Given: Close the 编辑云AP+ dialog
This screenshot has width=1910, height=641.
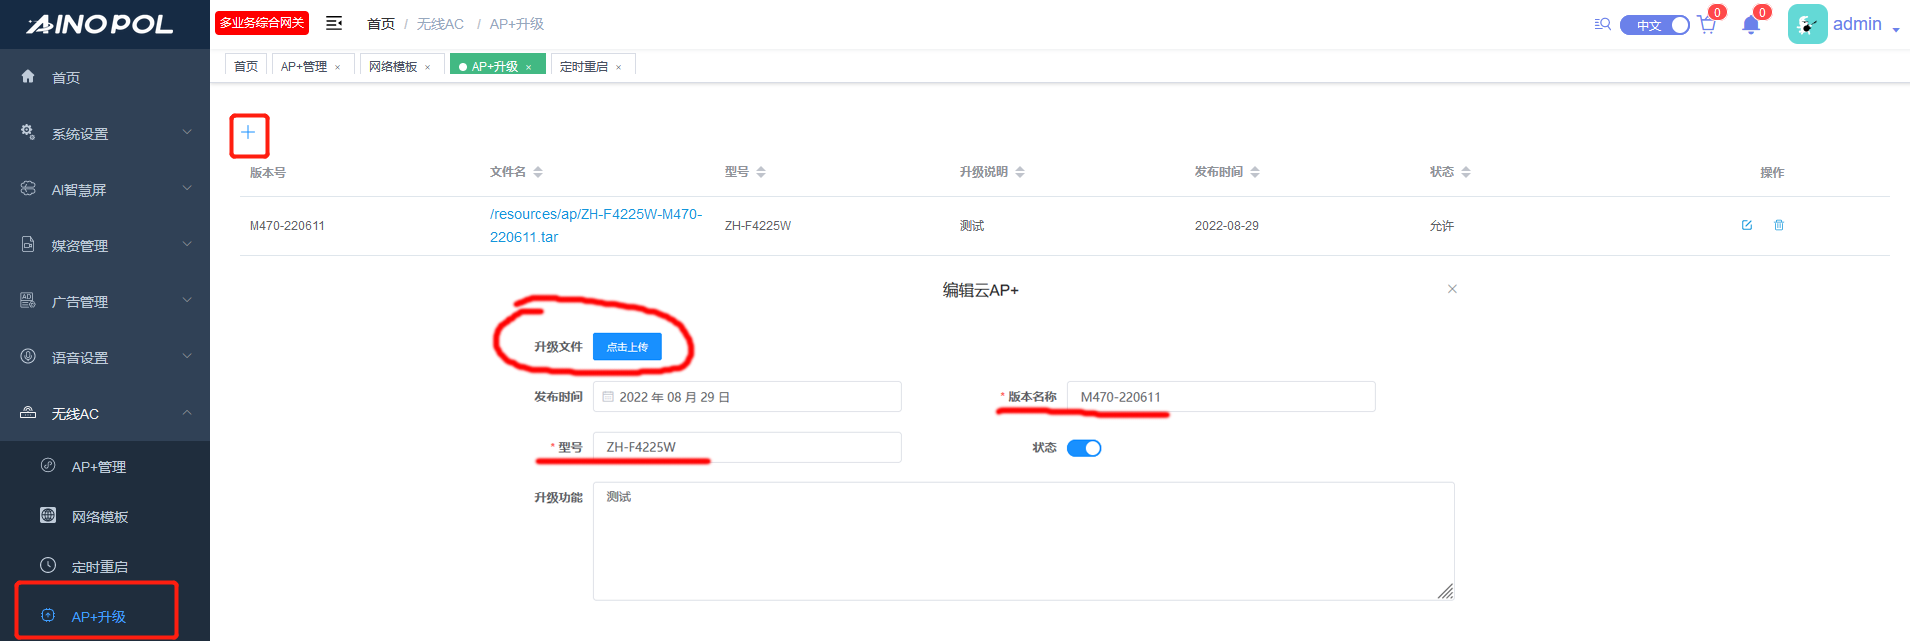Looking at the screenshot, I should [1452, 289].
